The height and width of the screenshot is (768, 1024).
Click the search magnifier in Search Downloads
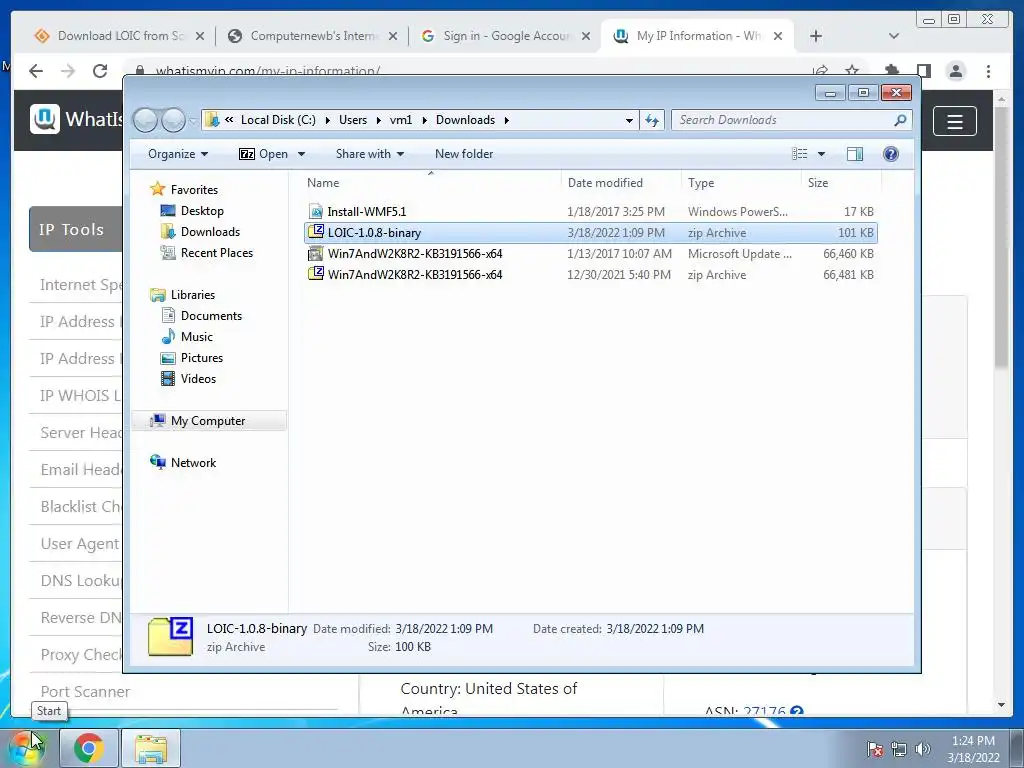pyautogui.click(x=900, y=120)
